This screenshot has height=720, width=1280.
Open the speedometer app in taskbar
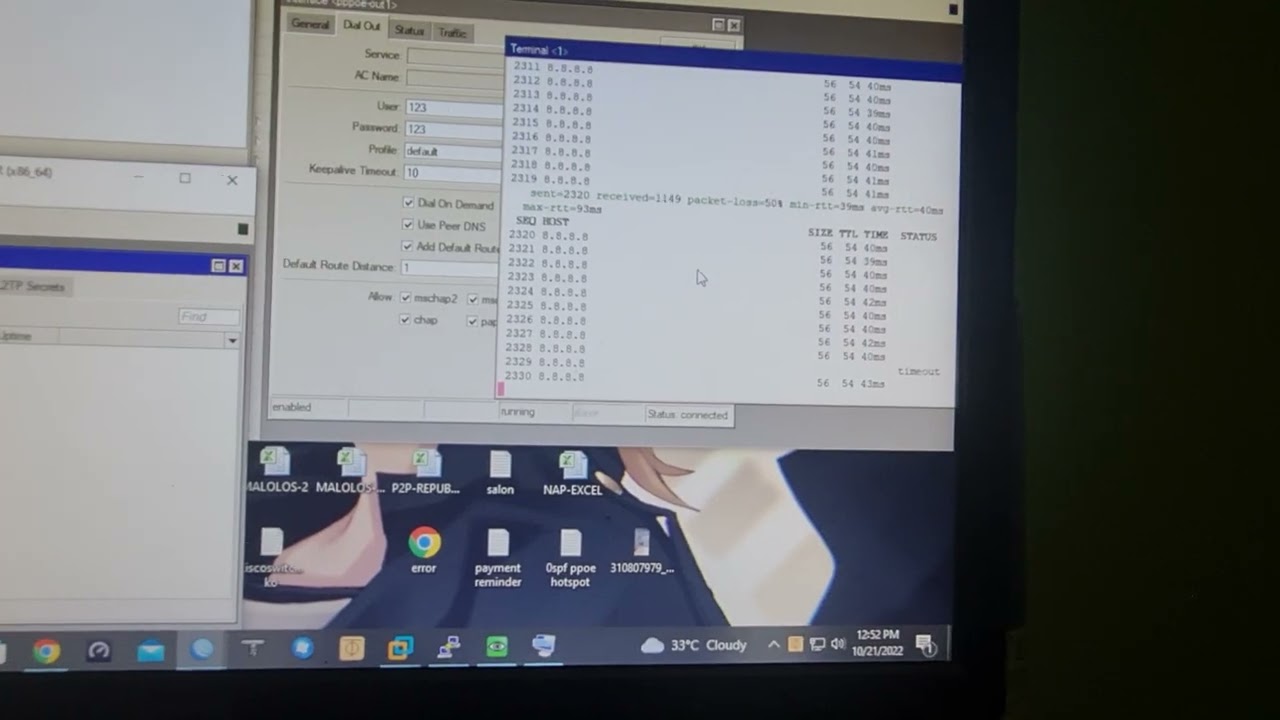98,651
